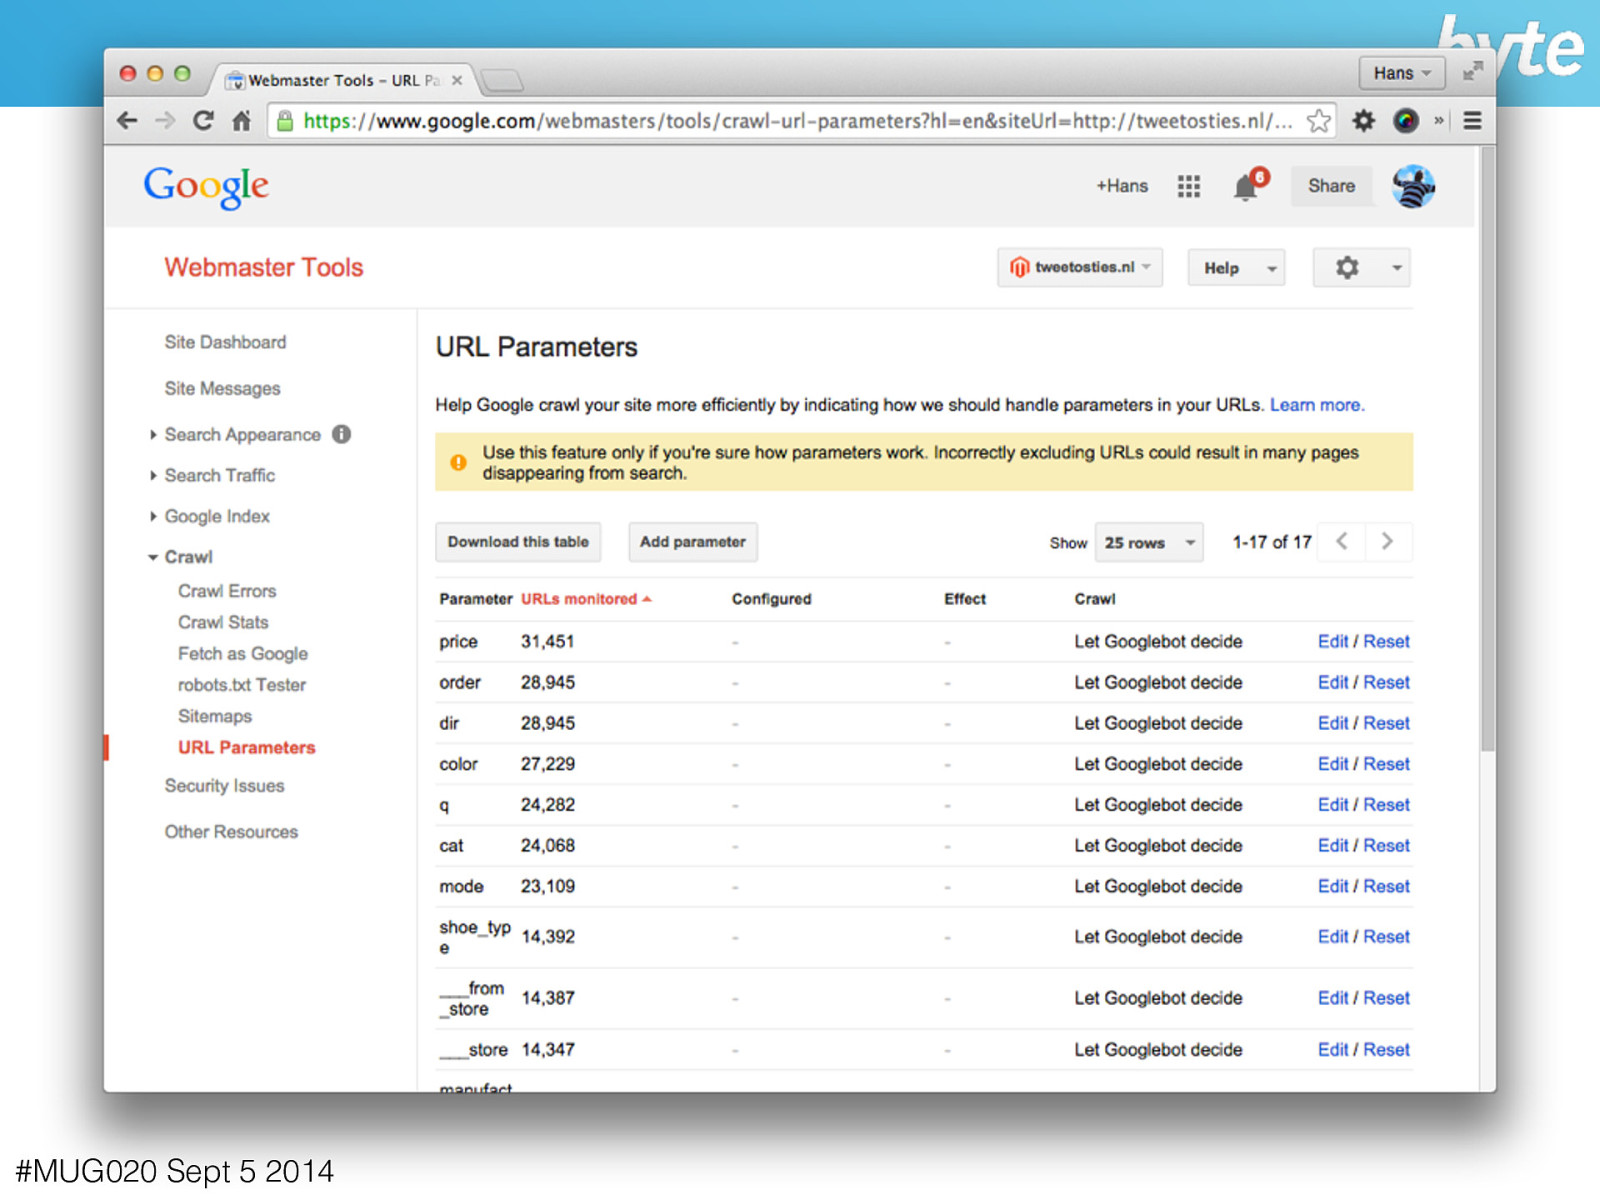This screenshot has width=1600, height=1200.
Task: Expand the Google Index section
Action: pos(153,516)
